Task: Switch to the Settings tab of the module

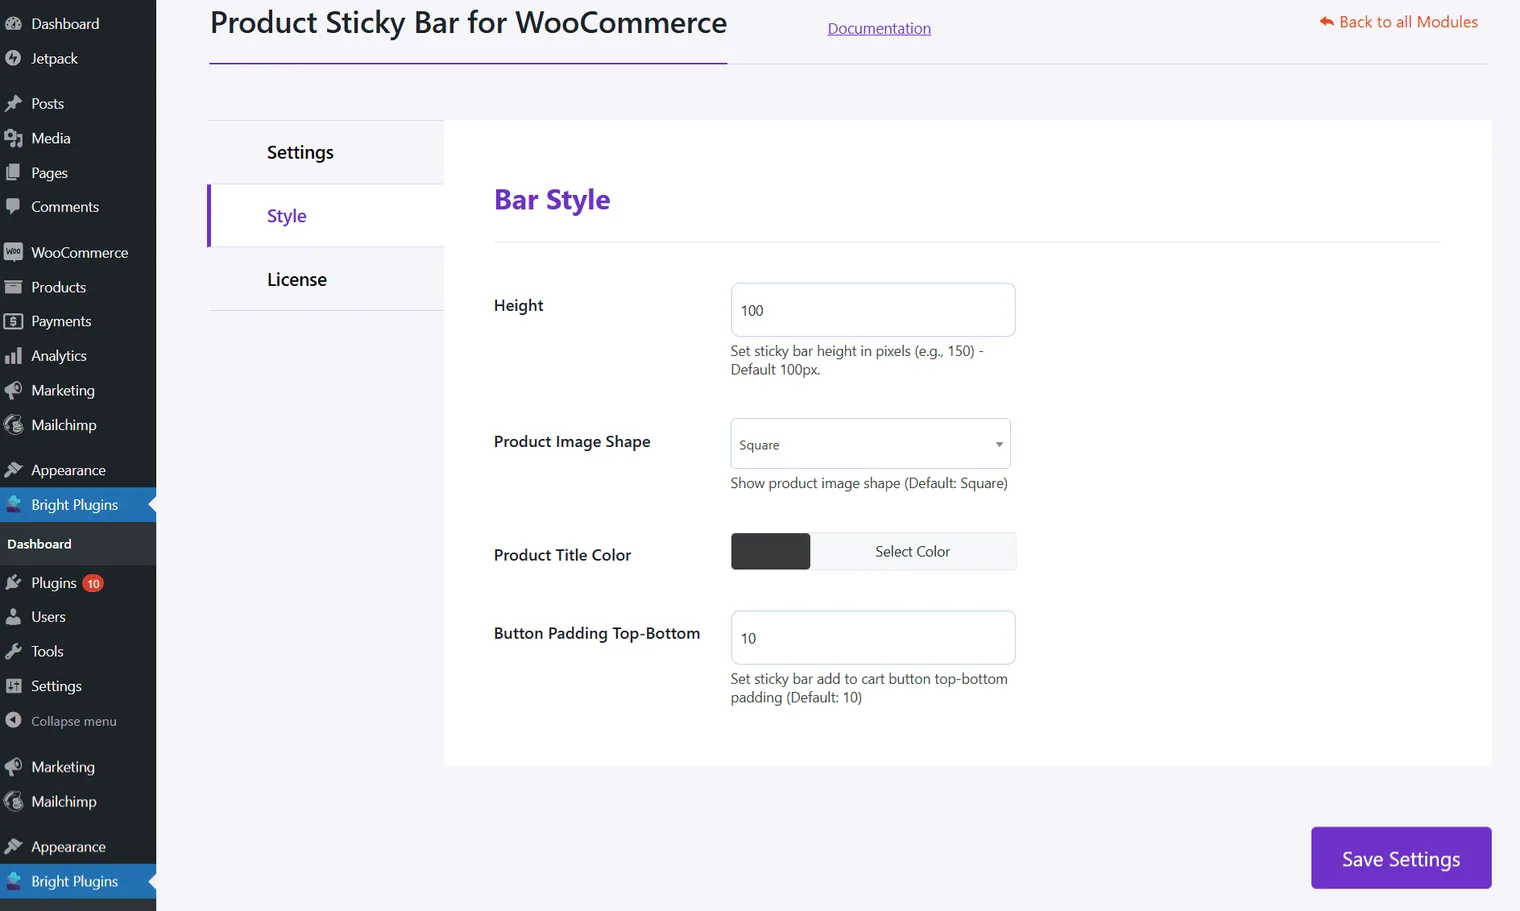Action: tap(326, 152)
